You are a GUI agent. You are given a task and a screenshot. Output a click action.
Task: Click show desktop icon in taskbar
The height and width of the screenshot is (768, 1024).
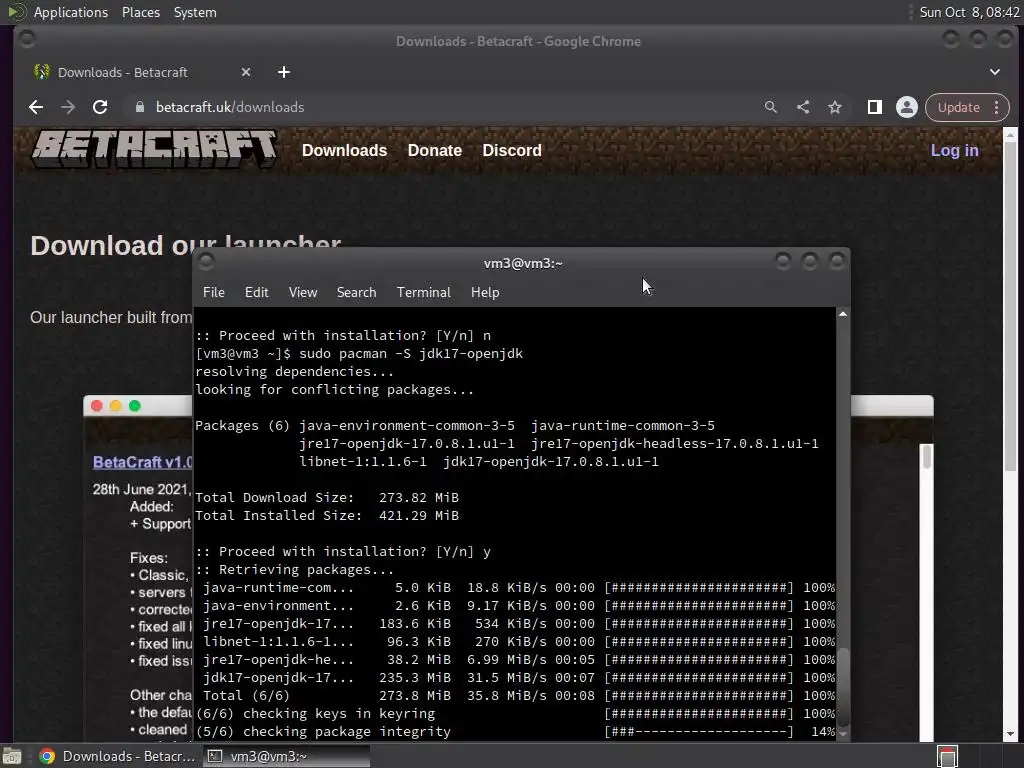[x=12, y=756]
